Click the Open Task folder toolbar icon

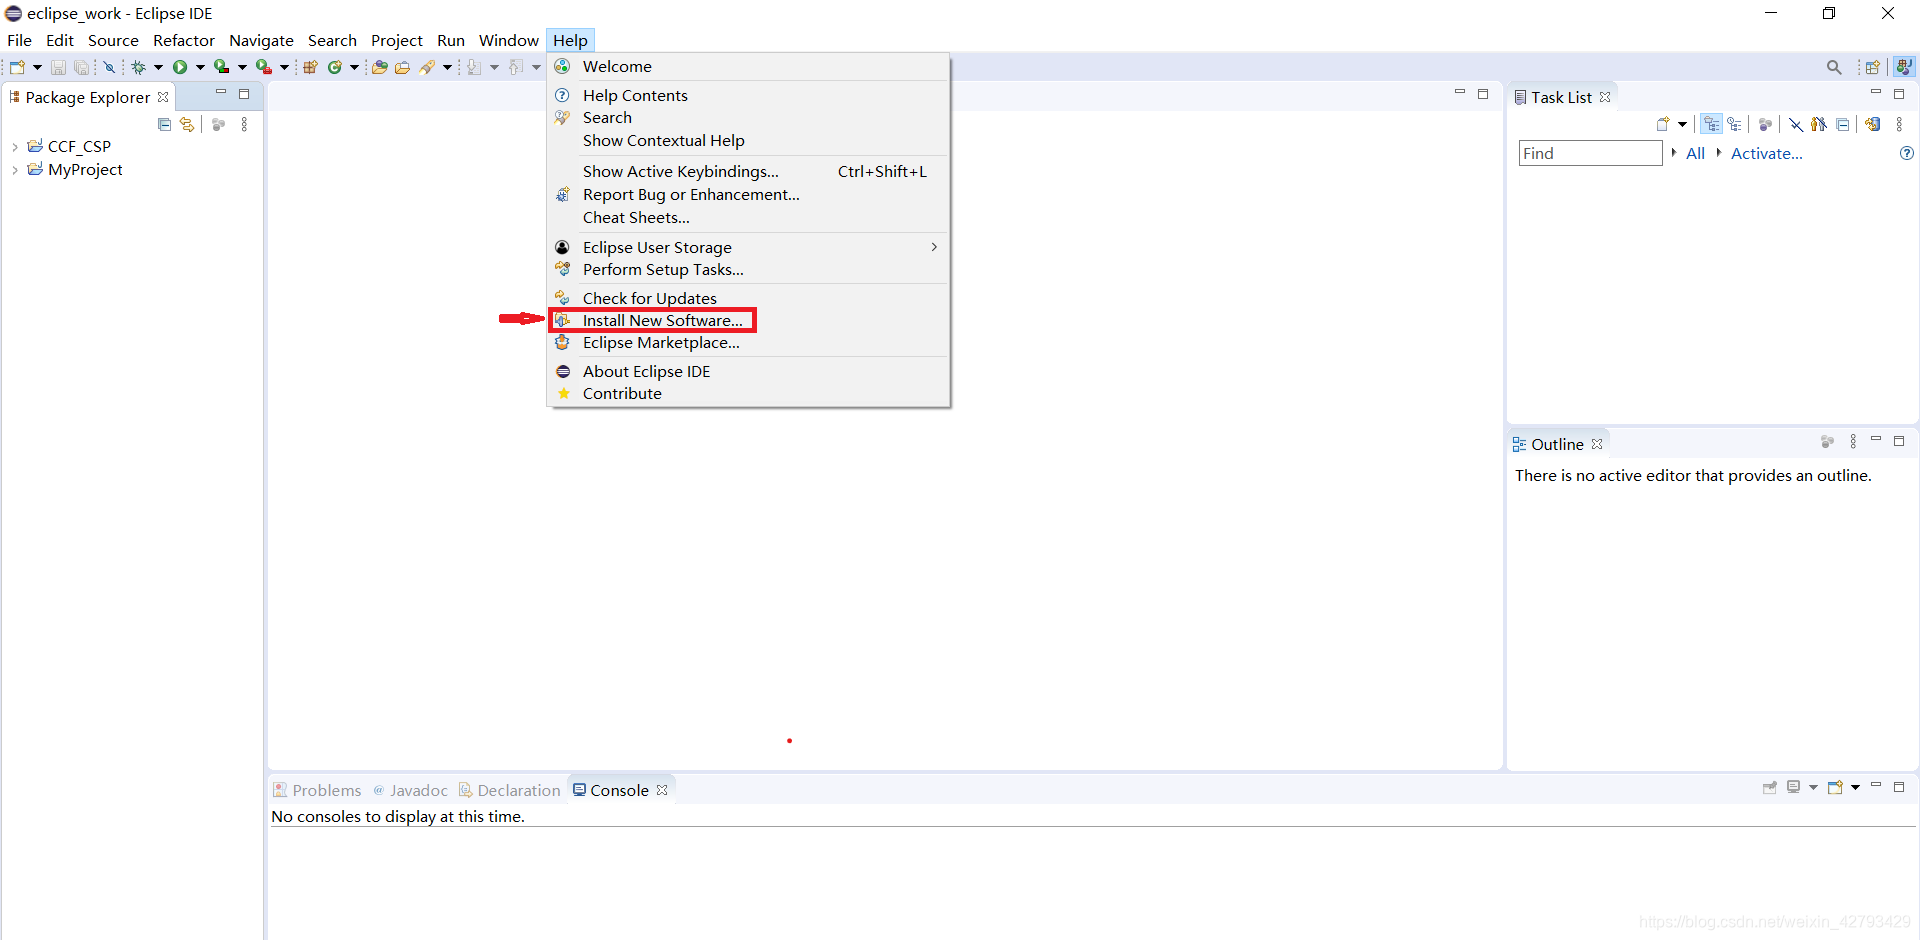[x=402, y=67]
